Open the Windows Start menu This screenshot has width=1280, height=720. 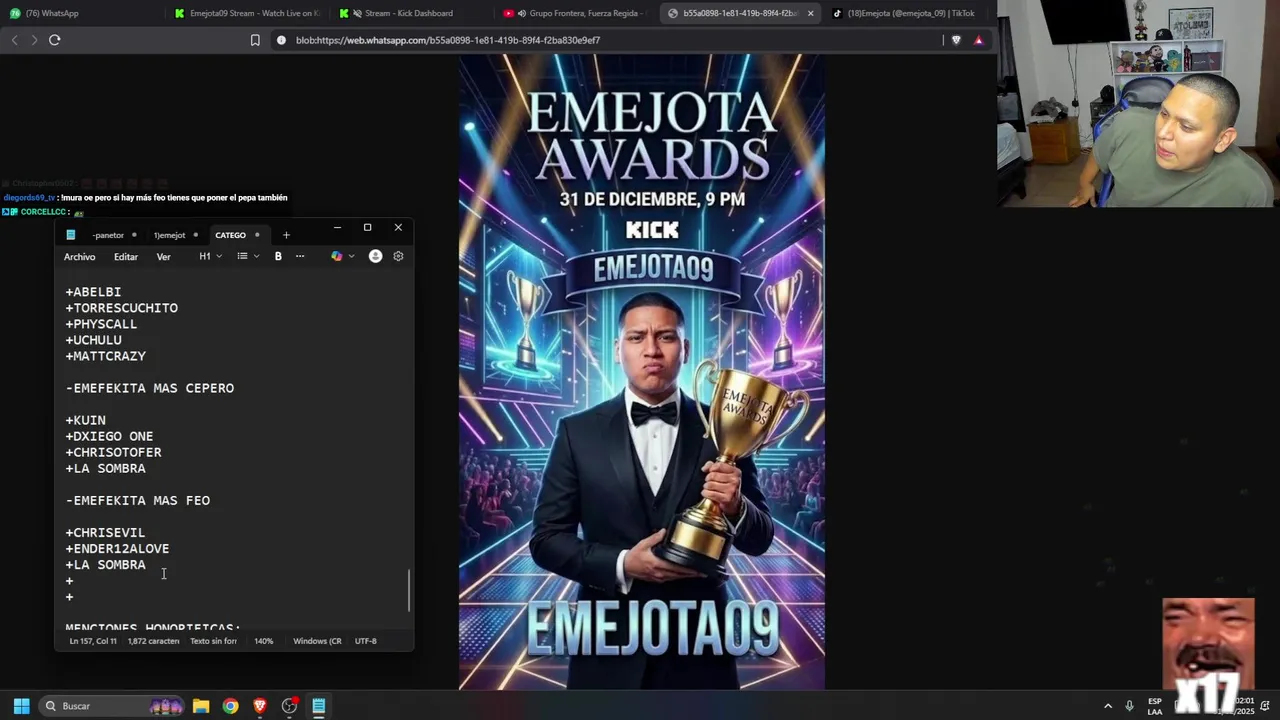tap(21, 706)
